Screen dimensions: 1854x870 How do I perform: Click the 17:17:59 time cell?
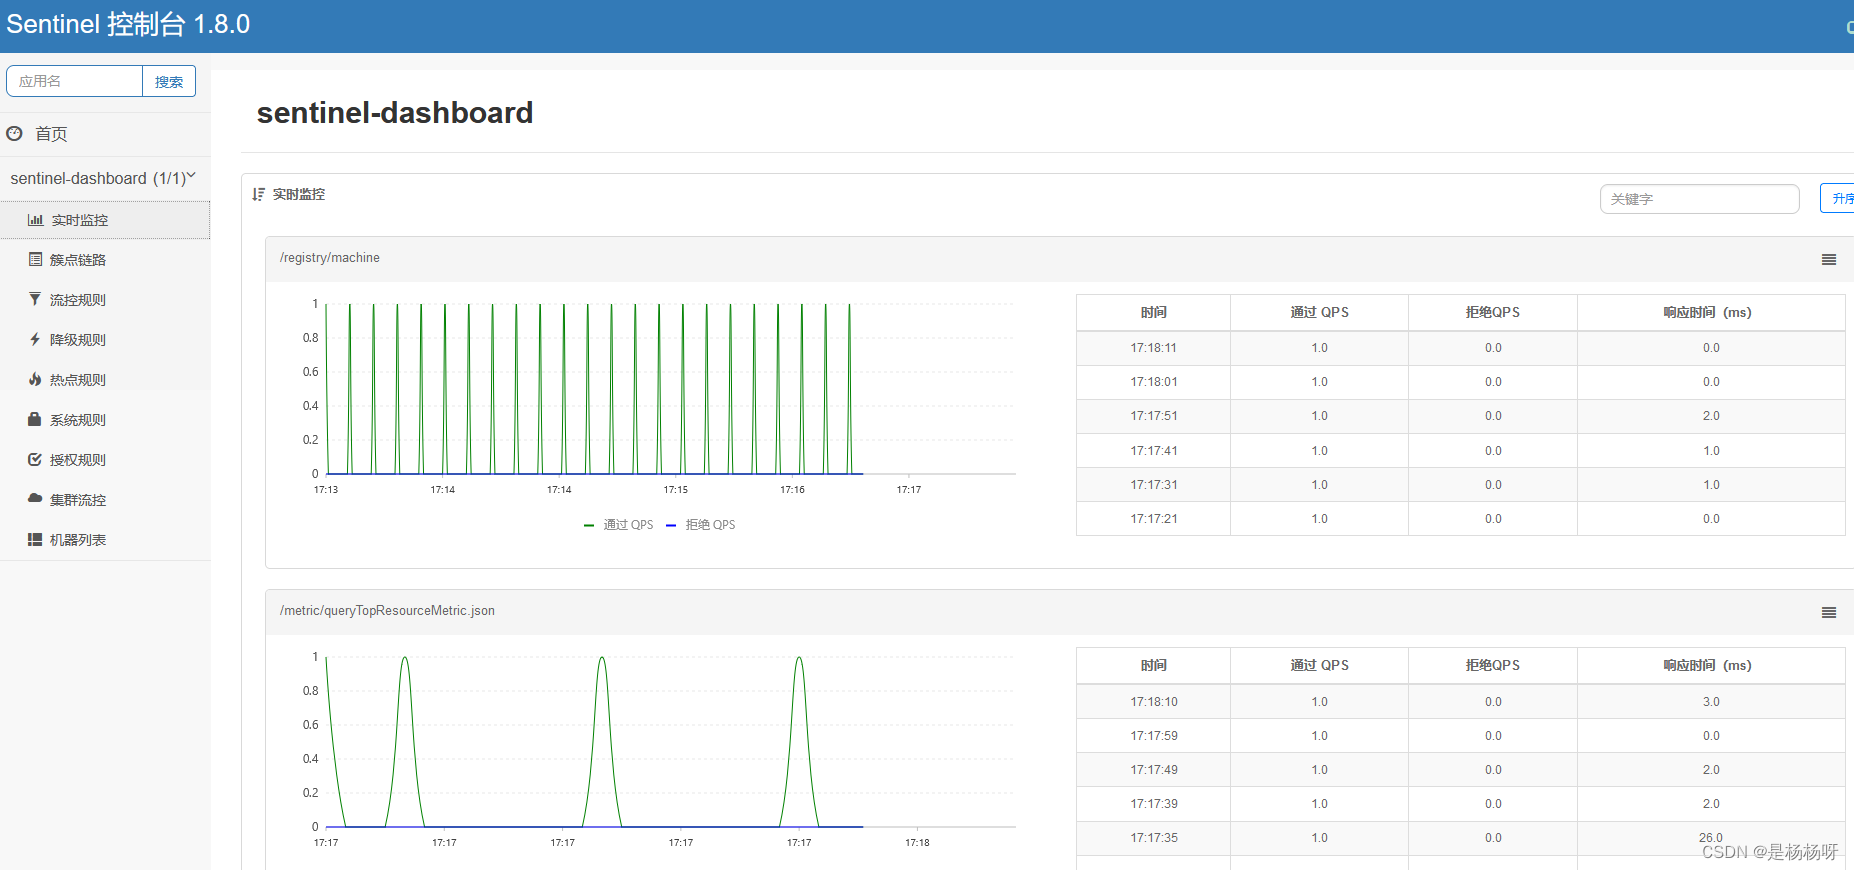pos(1154,736)
